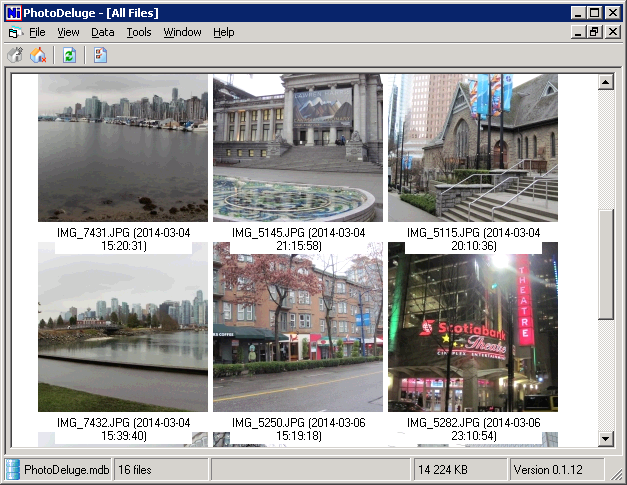The width and height of the screenshot is (627, 485).
Task: Click the MDI document icon left of File
Action: pos(15,32)
